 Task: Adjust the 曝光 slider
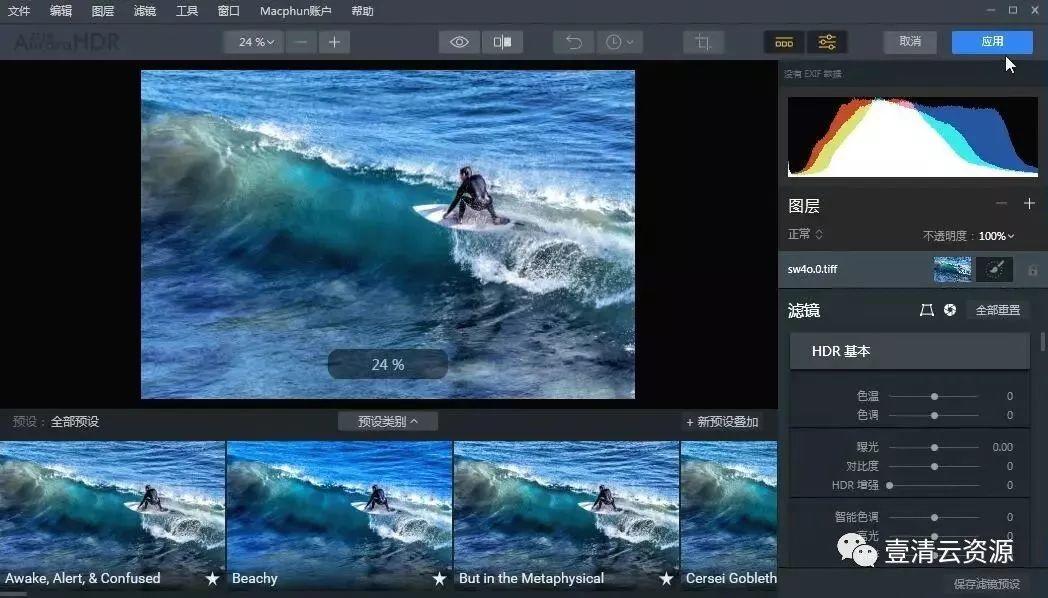coord(934,447)
